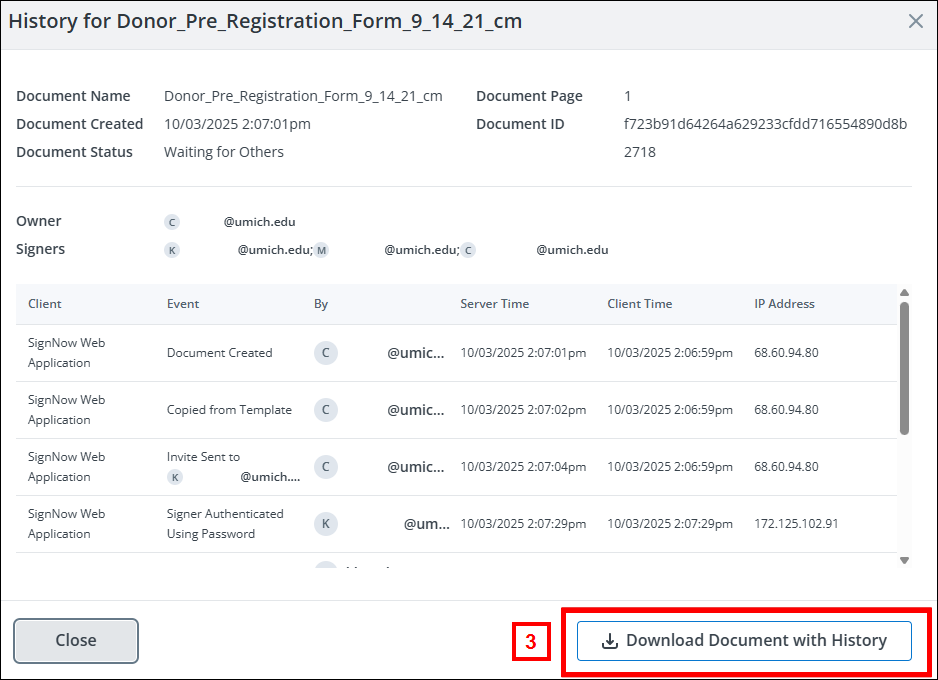Select the Document Created event cell

(x=220, y=353)
